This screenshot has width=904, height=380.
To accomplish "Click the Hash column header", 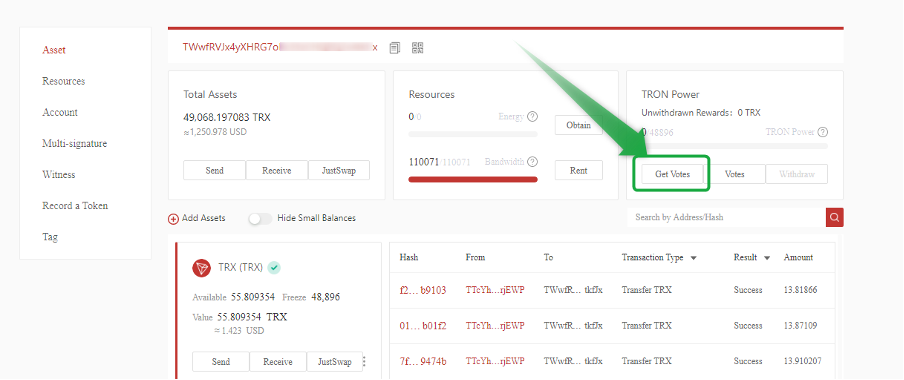I will (x=409, y=258).
